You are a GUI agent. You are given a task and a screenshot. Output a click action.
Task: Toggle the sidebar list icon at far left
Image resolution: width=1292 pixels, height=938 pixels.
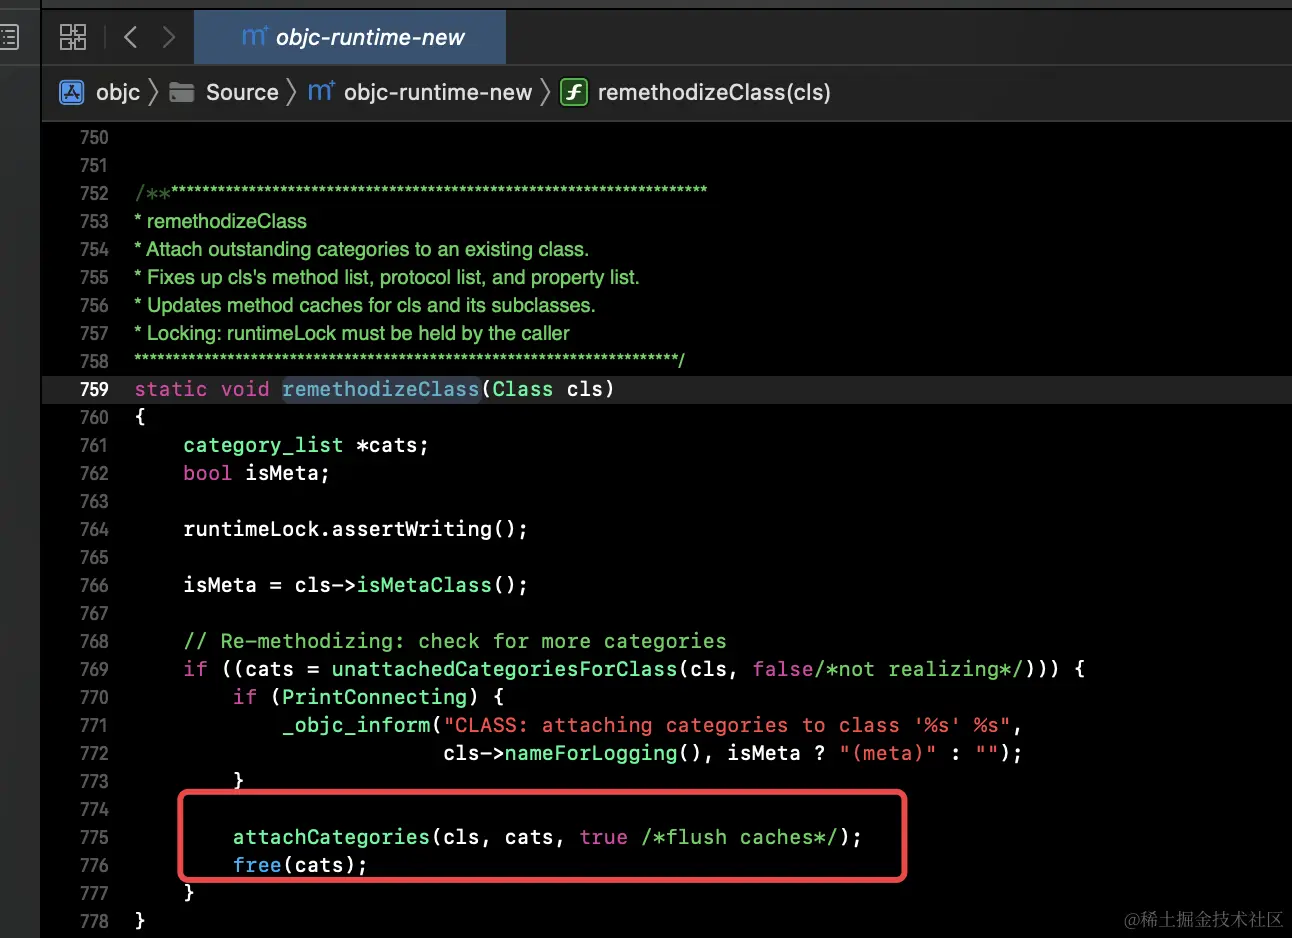tap(9, 38)
